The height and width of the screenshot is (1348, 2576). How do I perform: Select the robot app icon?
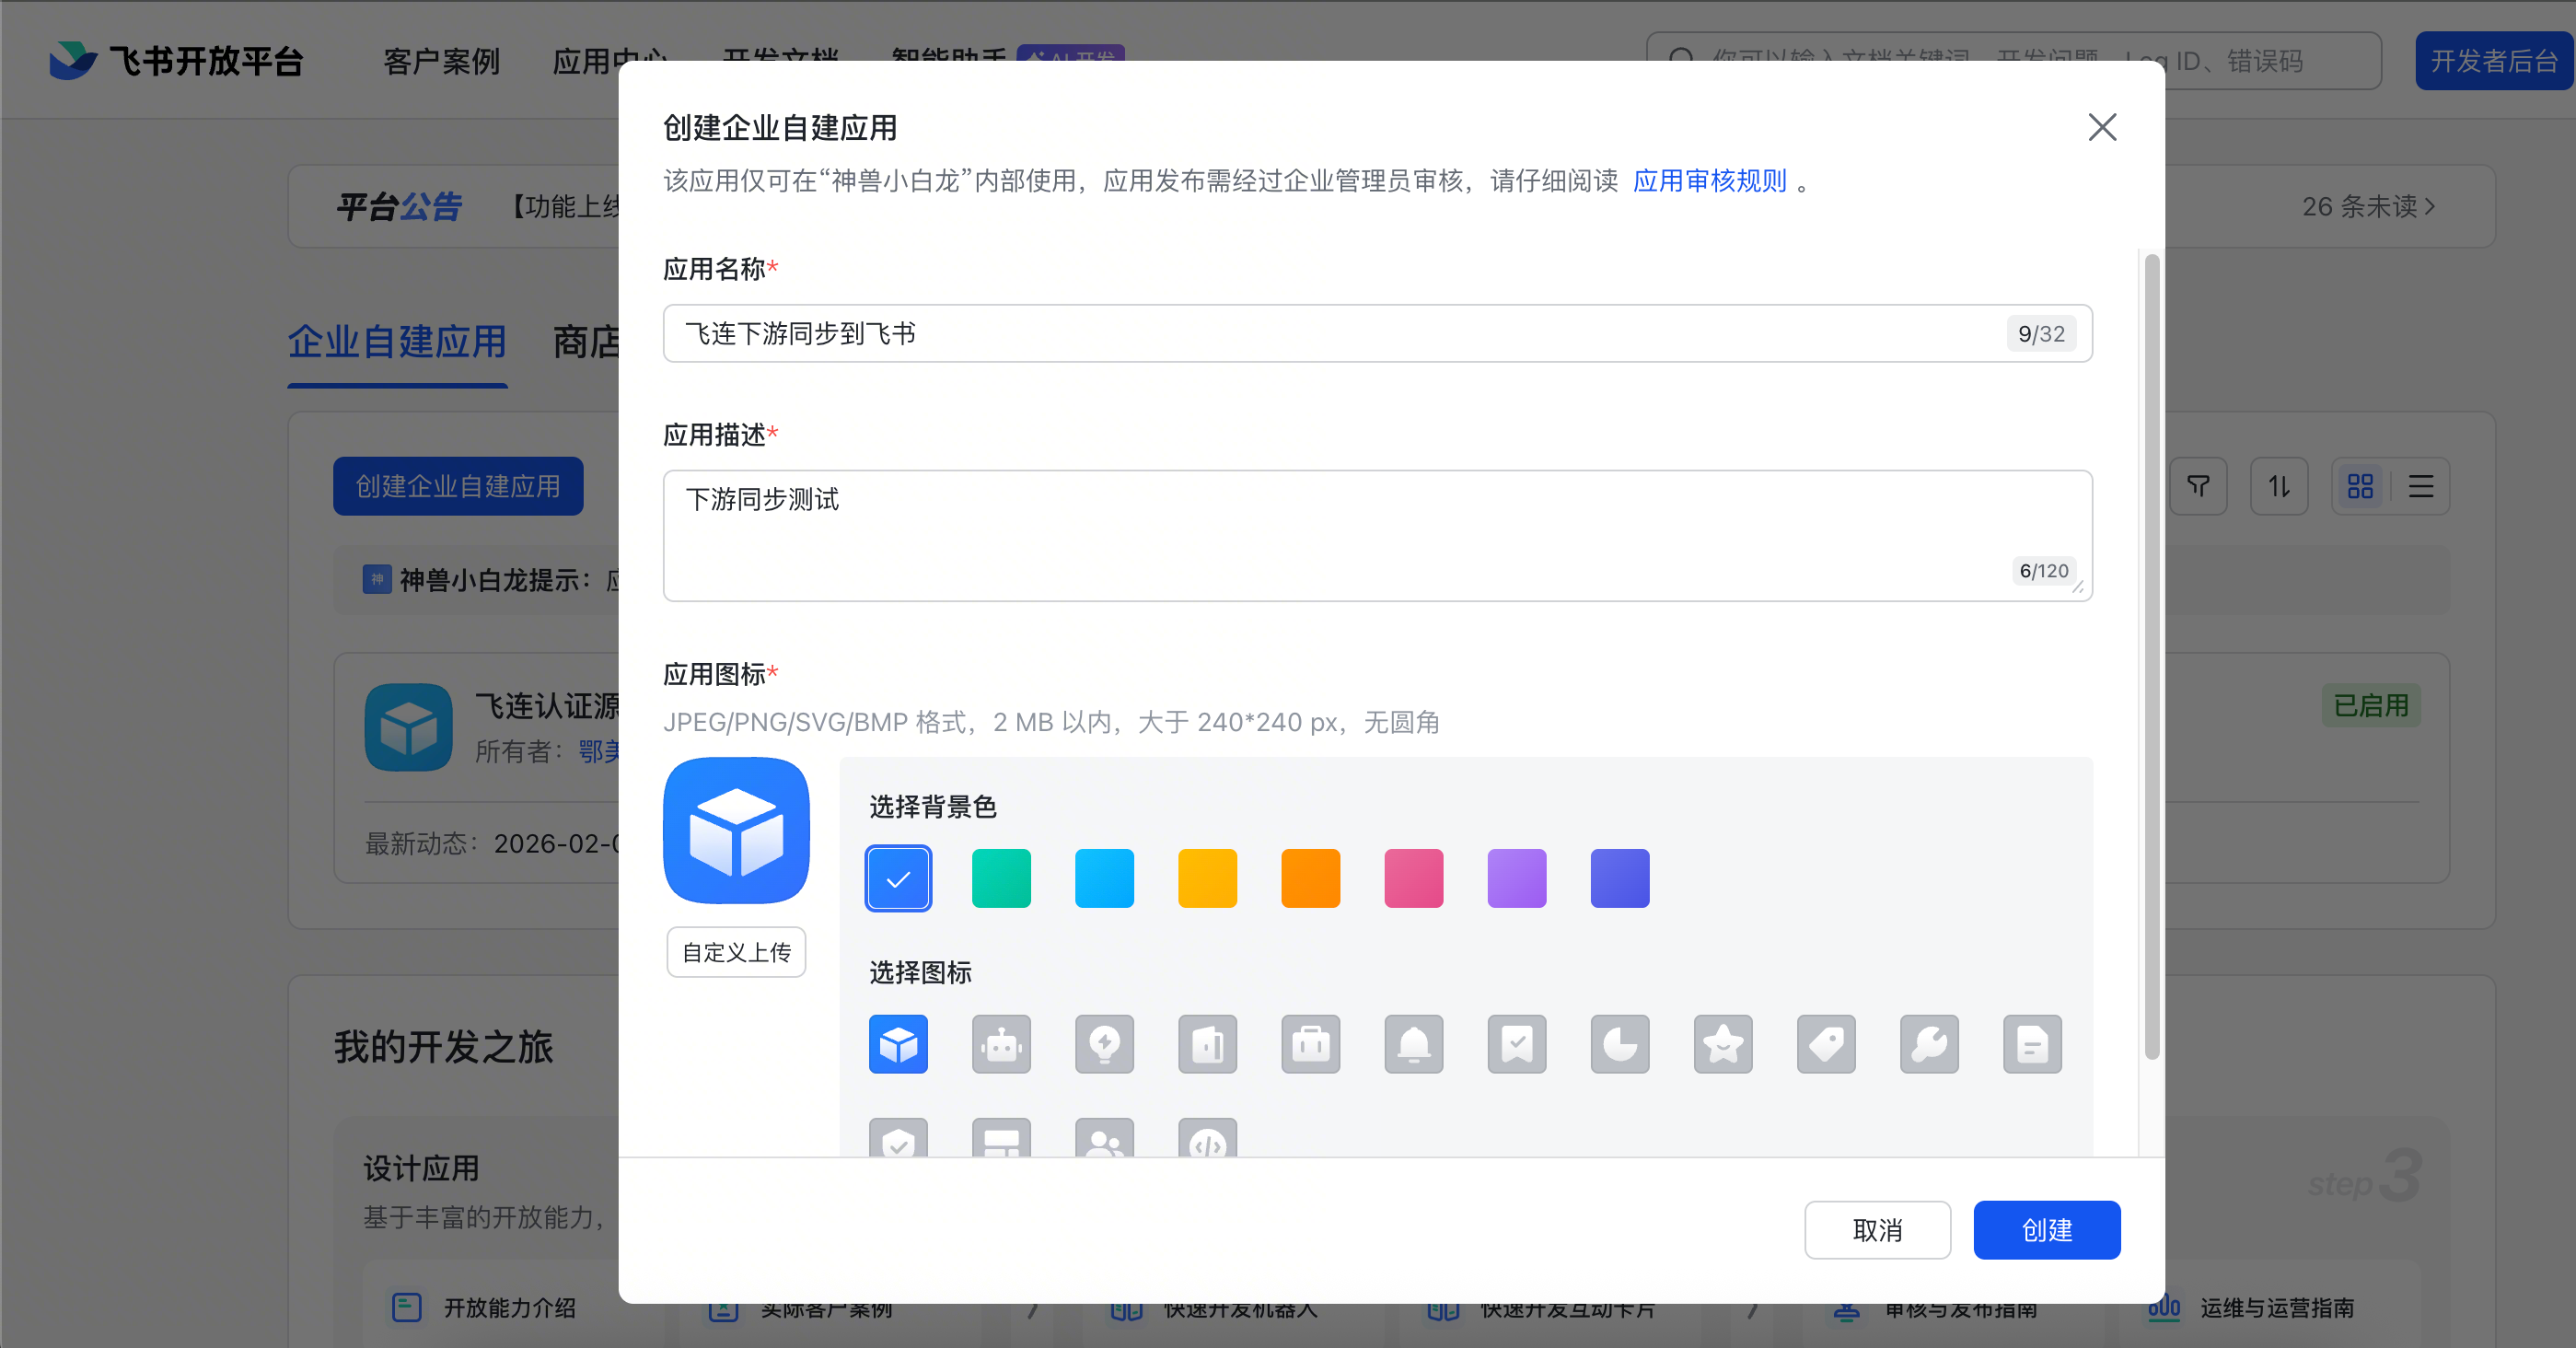(1001, 1044)
